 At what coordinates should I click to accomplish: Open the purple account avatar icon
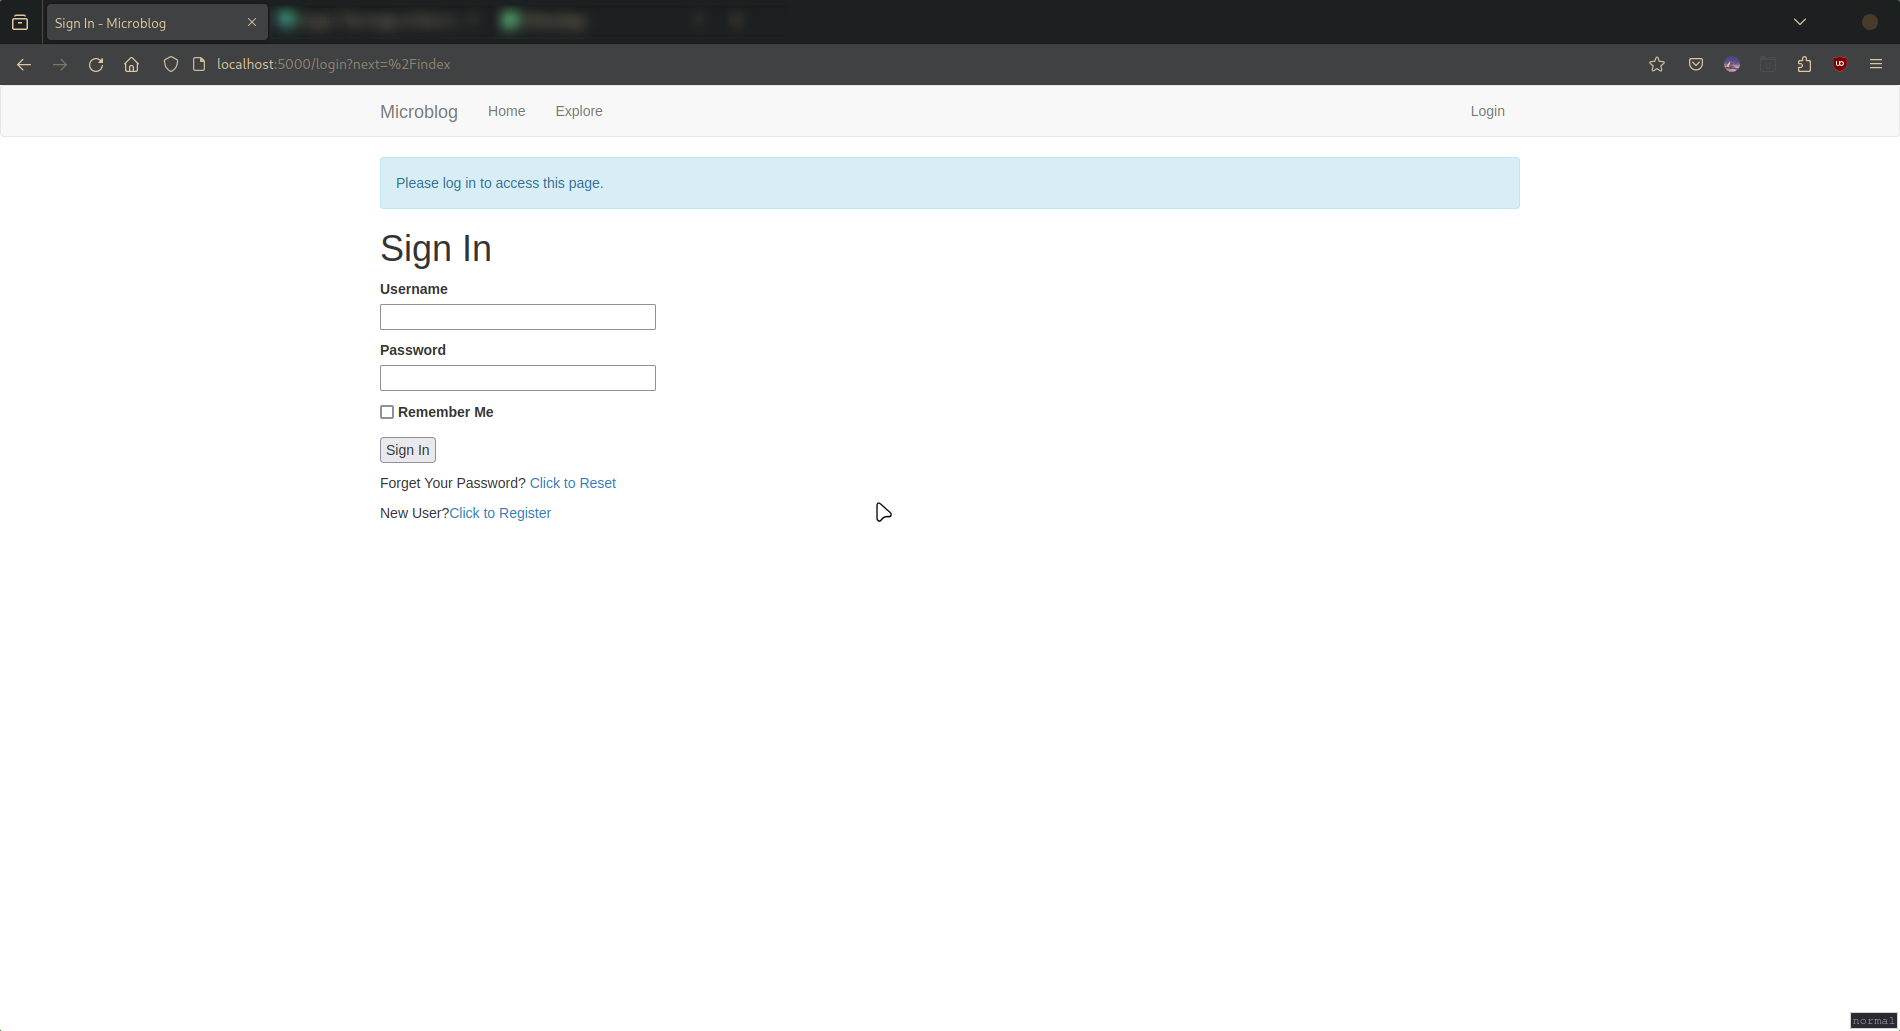1732,64
